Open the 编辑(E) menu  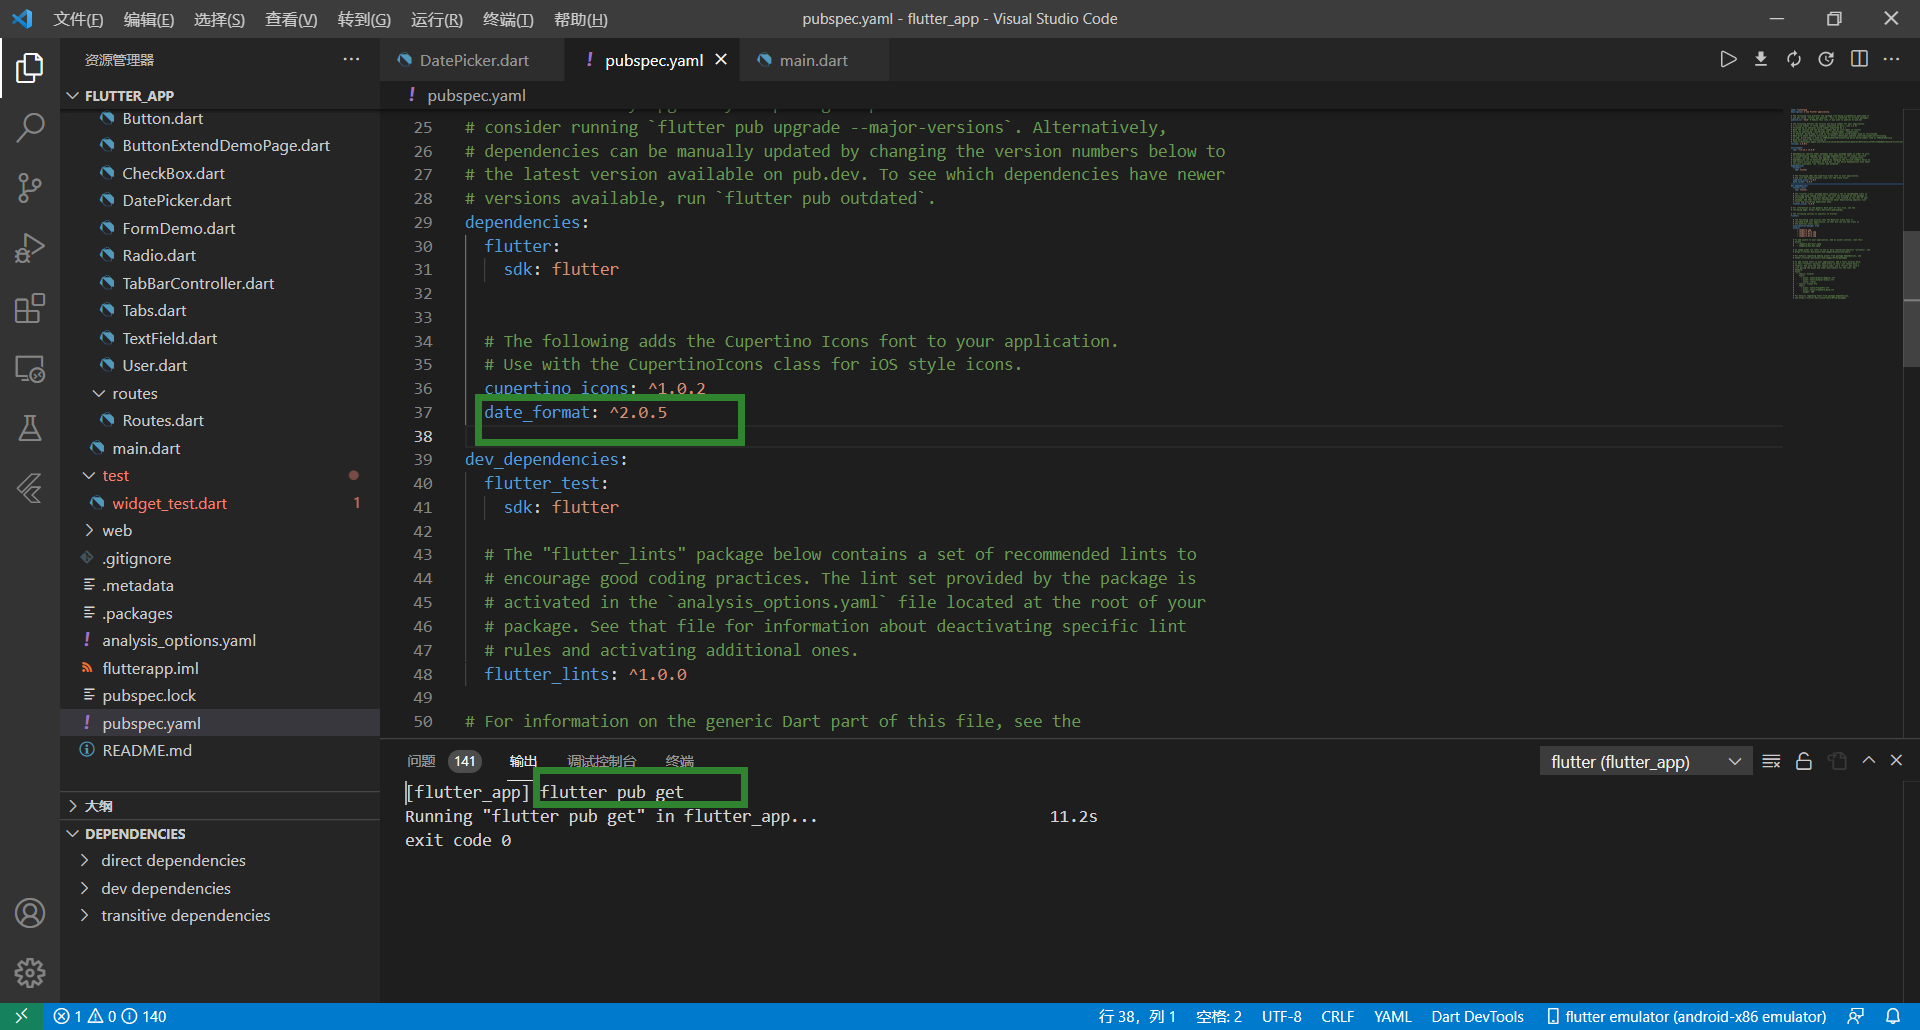(148, 19)
